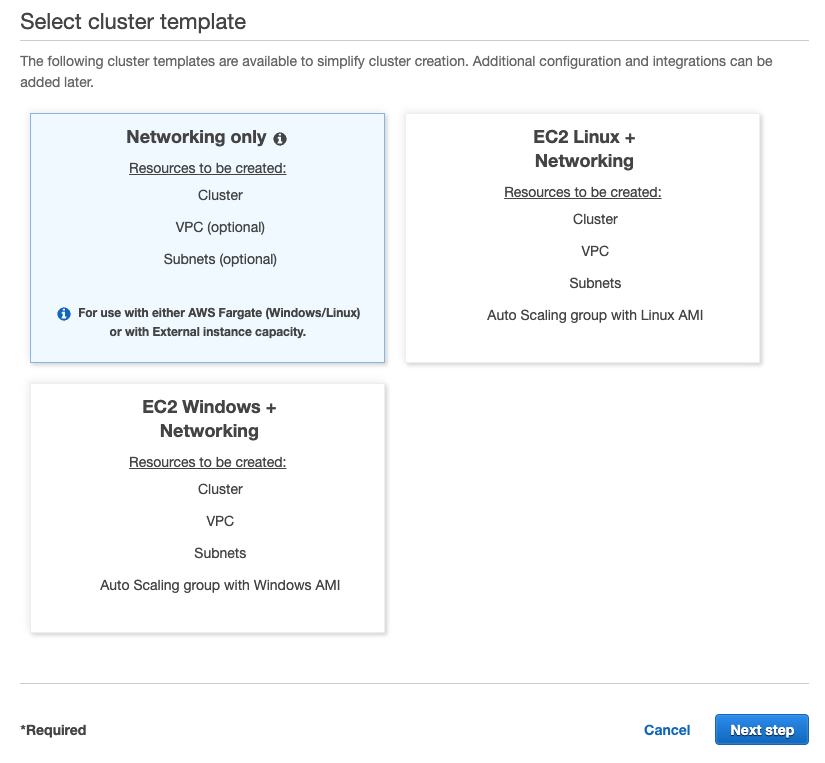Viewport: 825px width, 763px height.
Task: Cancel the cluster creation
Action: [666, 729]
